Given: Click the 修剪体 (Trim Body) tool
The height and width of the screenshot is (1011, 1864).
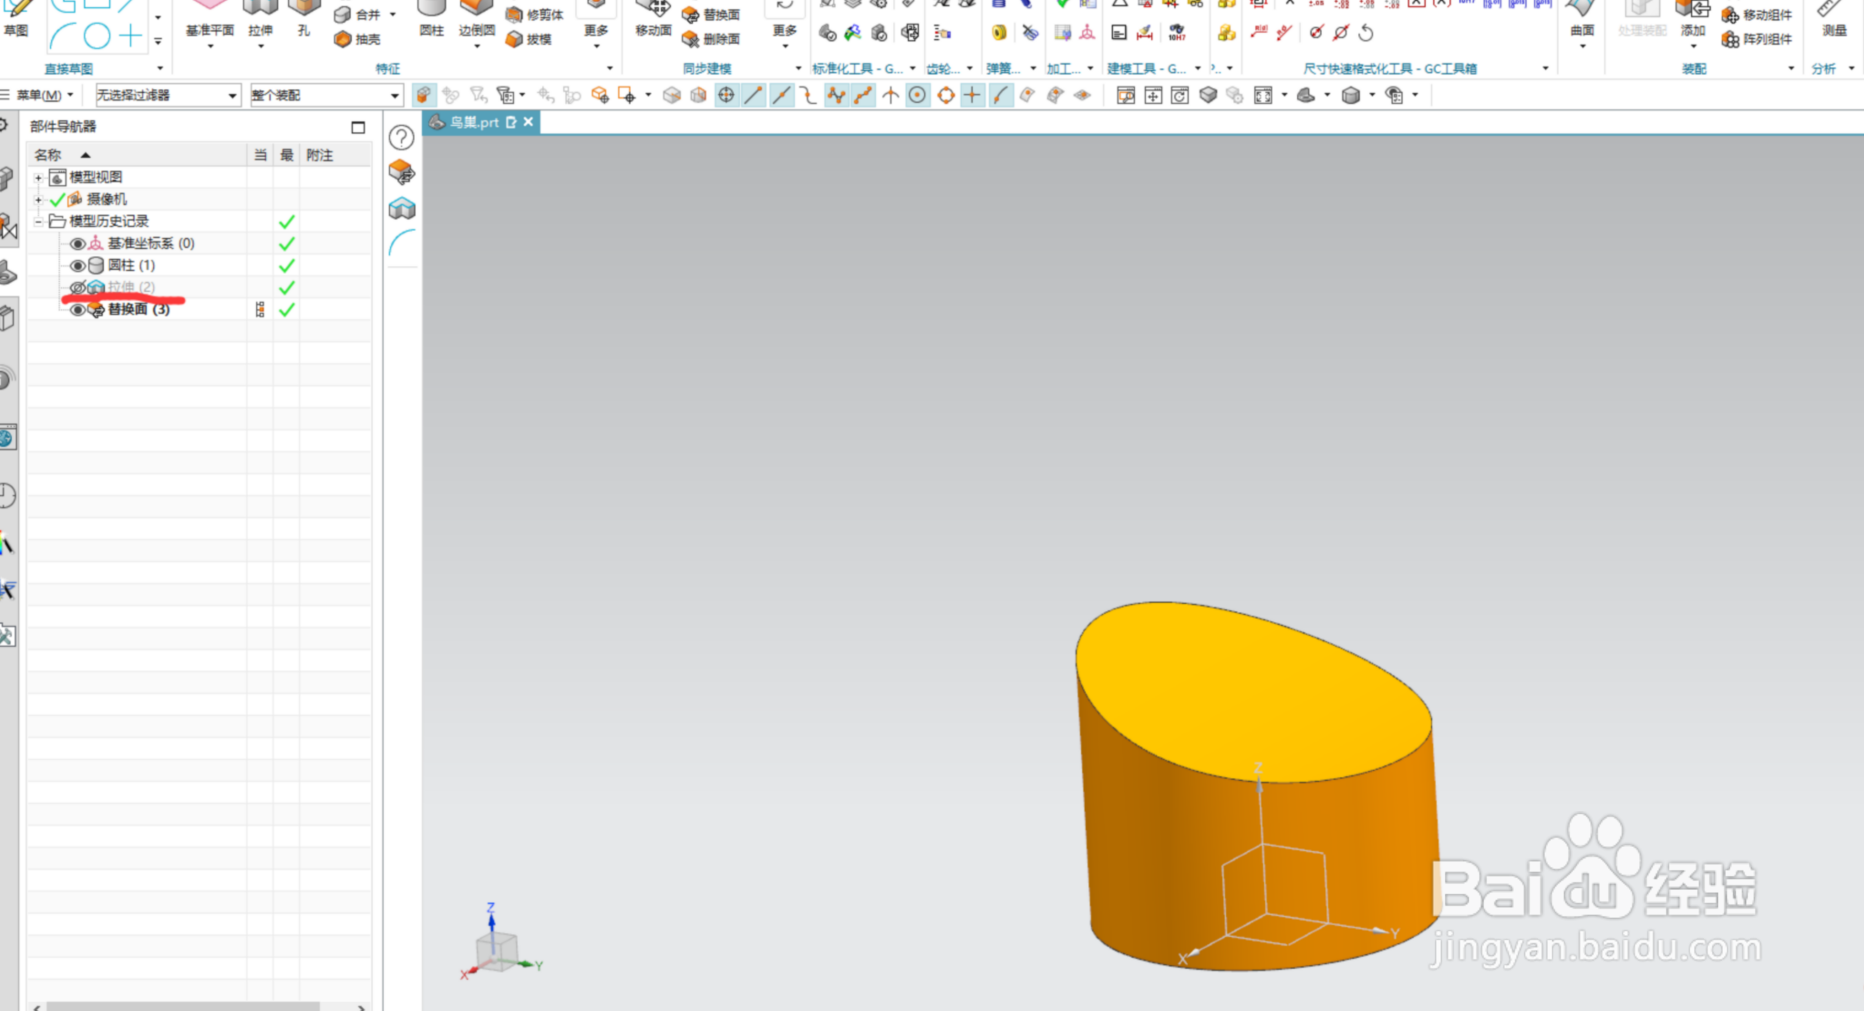Looking at the screenshot, I should (535, 14).
